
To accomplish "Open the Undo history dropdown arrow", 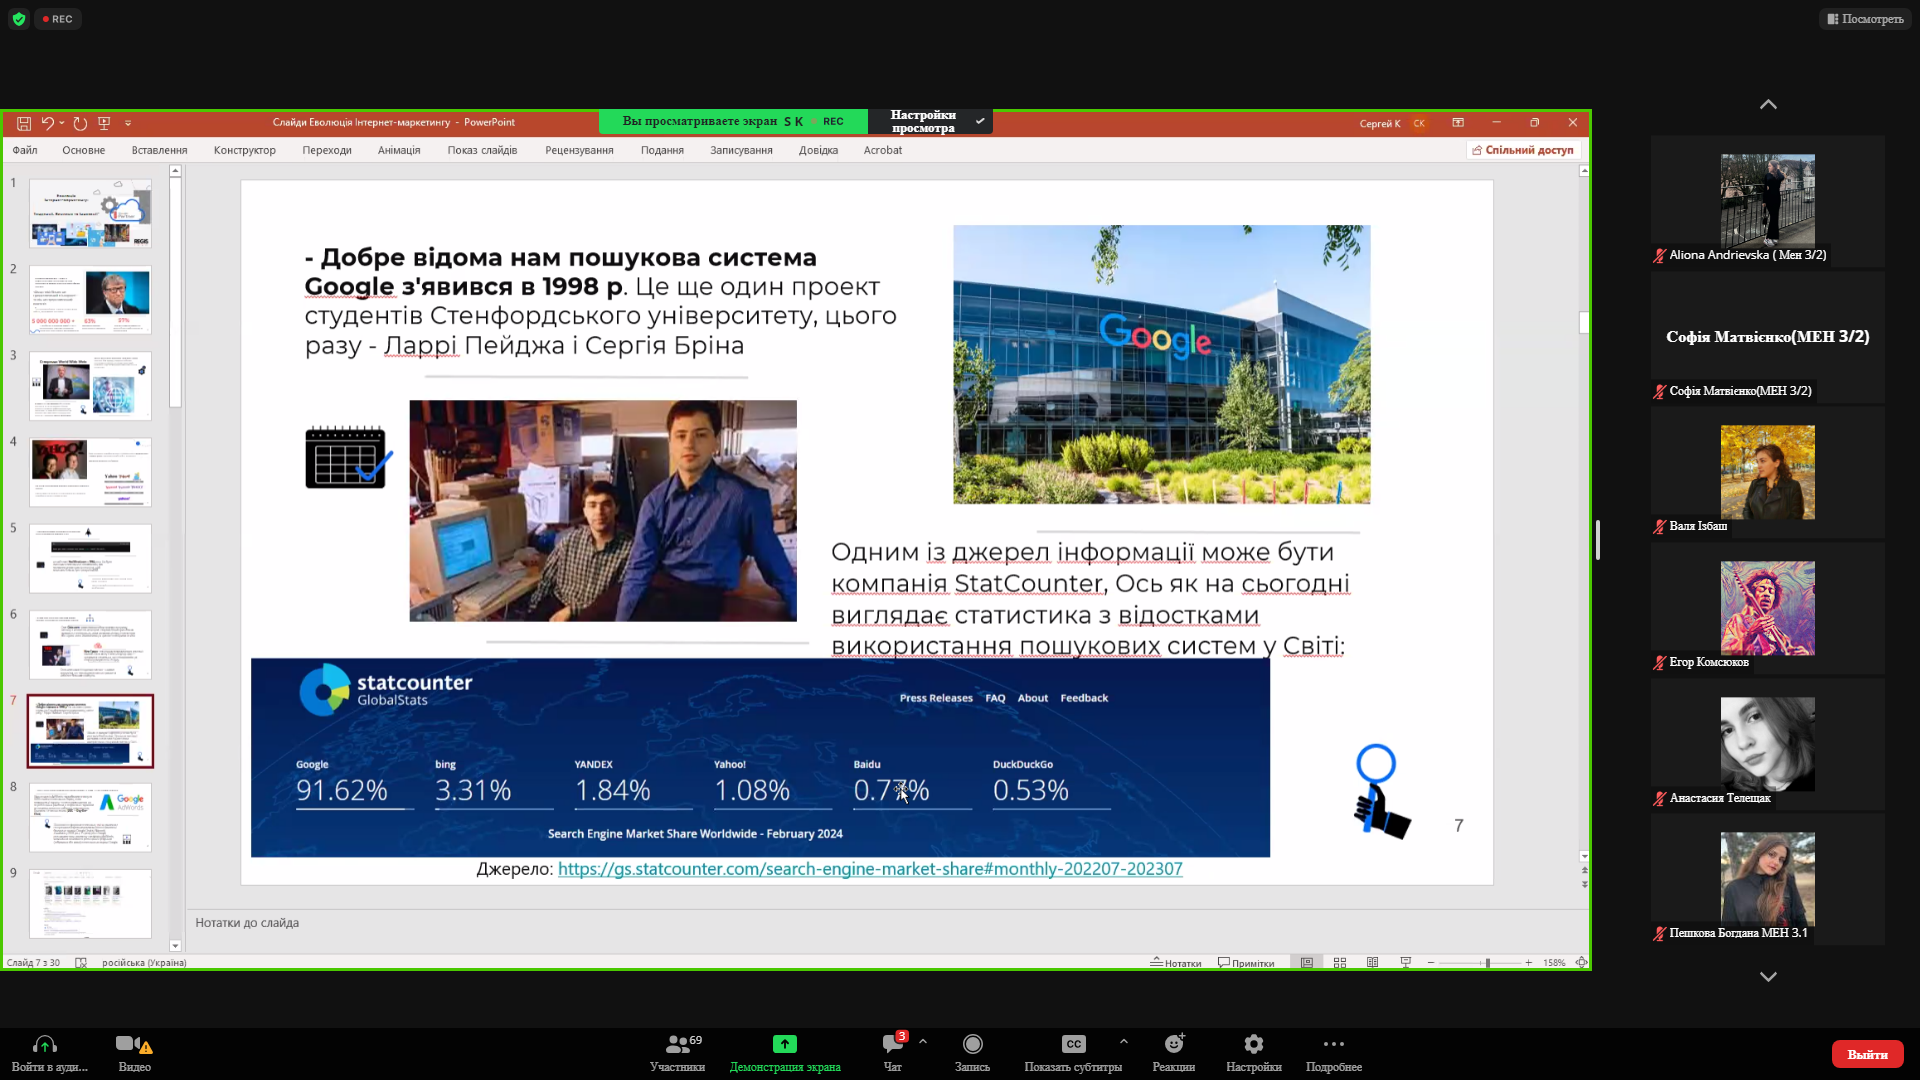I will pyautogui.click(x=62, y=123).
